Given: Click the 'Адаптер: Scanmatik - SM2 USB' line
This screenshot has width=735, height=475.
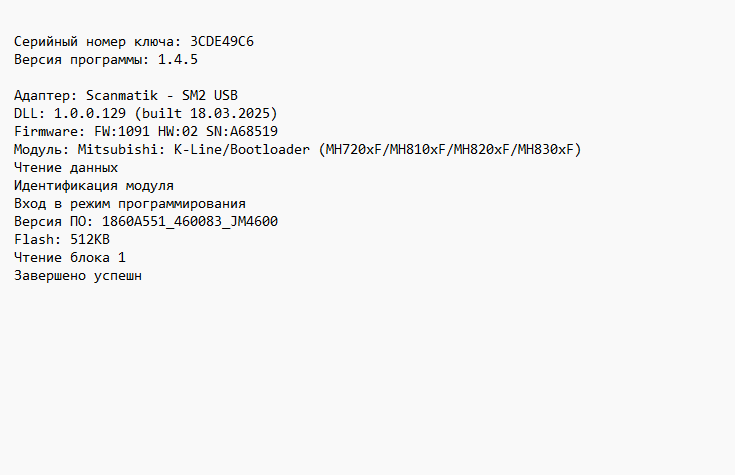Looking at the screenshot, I should point(126,96).
